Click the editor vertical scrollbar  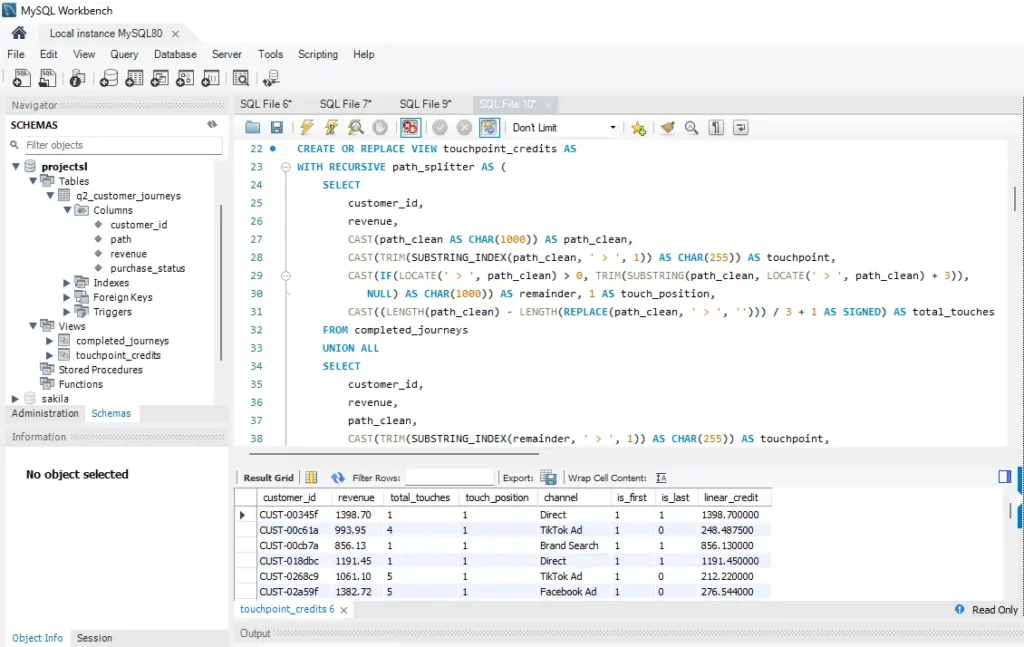point(1015,199)
